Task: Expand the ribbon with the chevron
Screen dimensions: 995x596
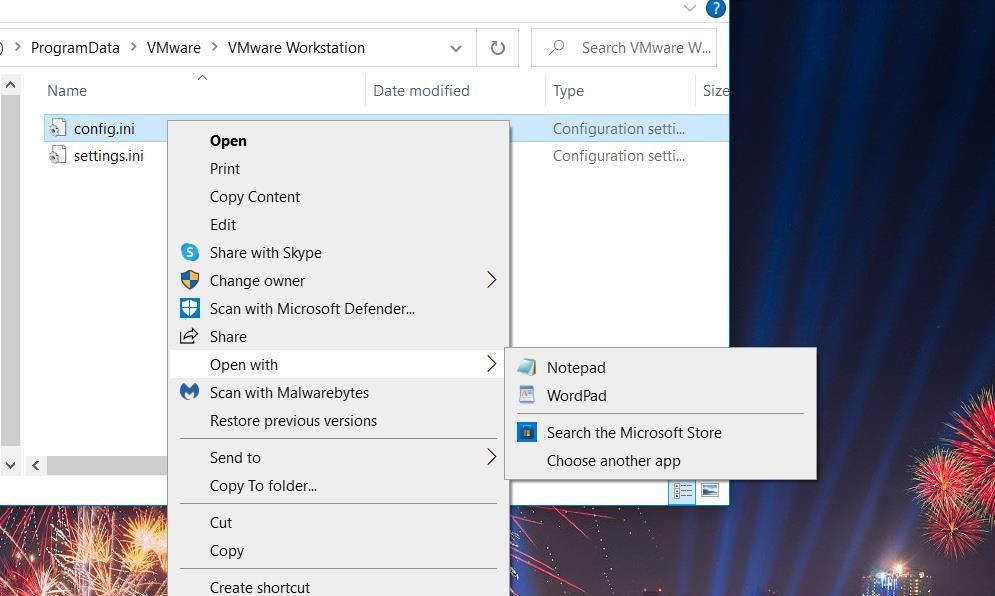Action: click(690, 8)
